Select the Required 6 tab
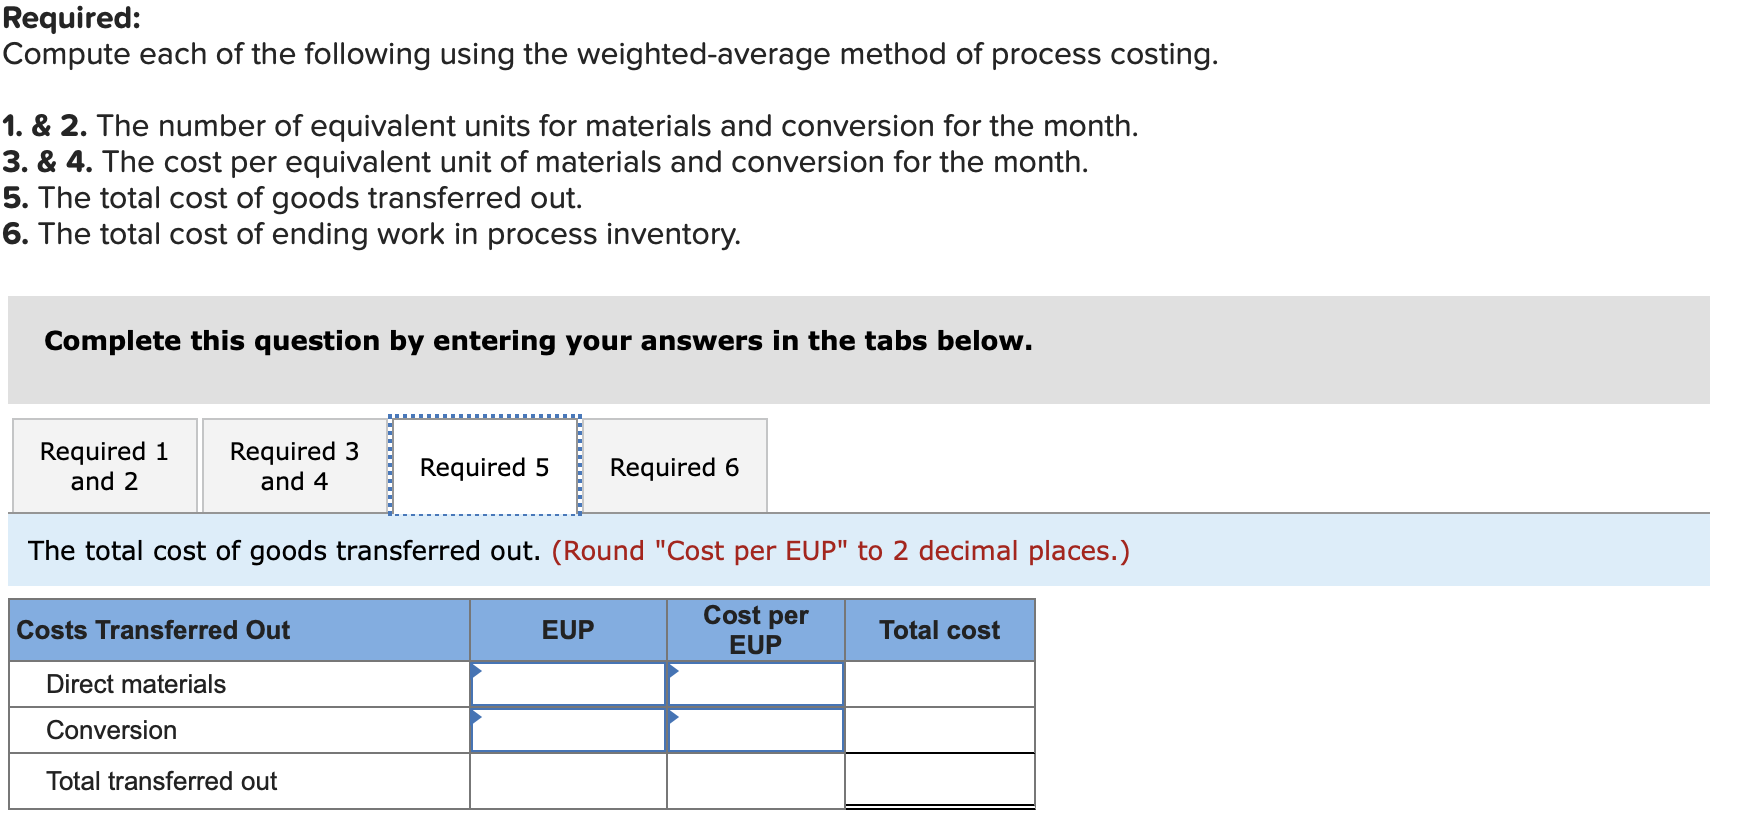 (675, 466)
